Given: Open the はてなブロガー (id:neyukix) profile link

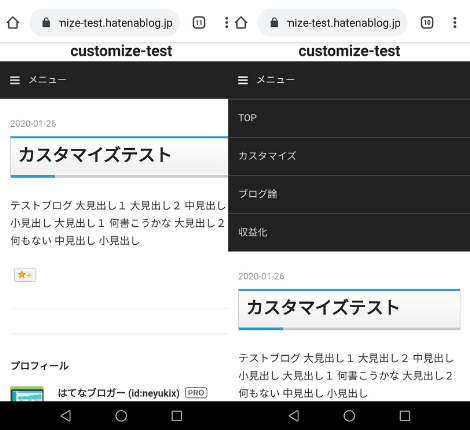Looking at the screenshot, I should tap(119, 393).
